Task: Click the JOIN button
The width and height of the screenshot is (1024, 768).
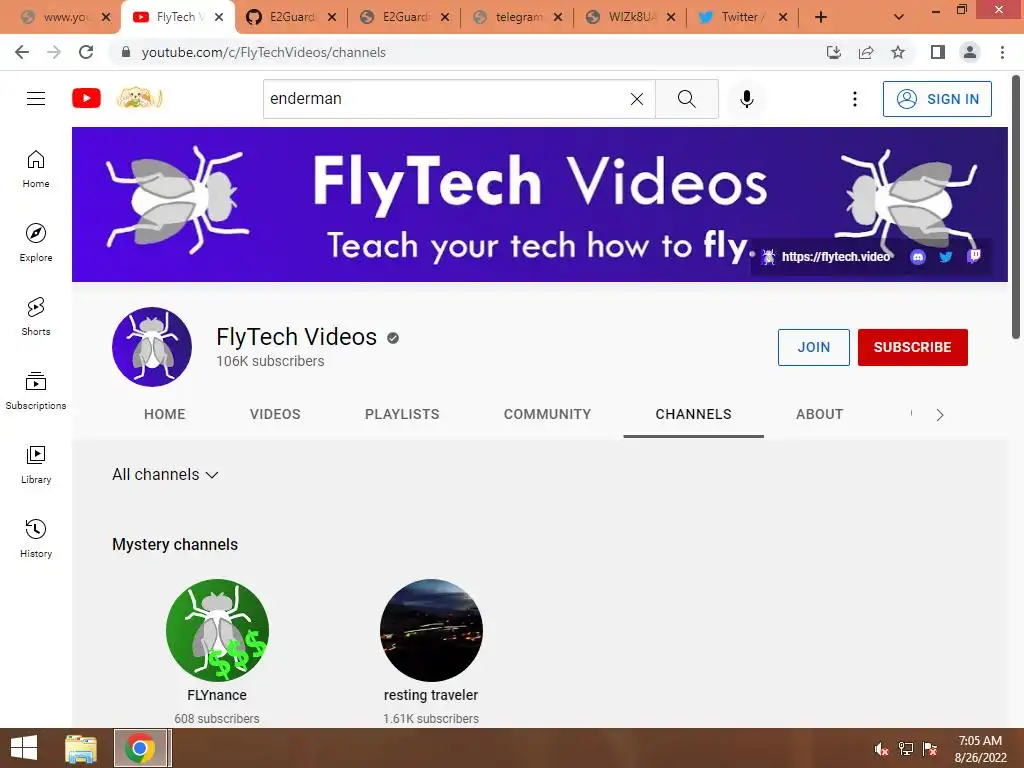Action: [813, 347]
